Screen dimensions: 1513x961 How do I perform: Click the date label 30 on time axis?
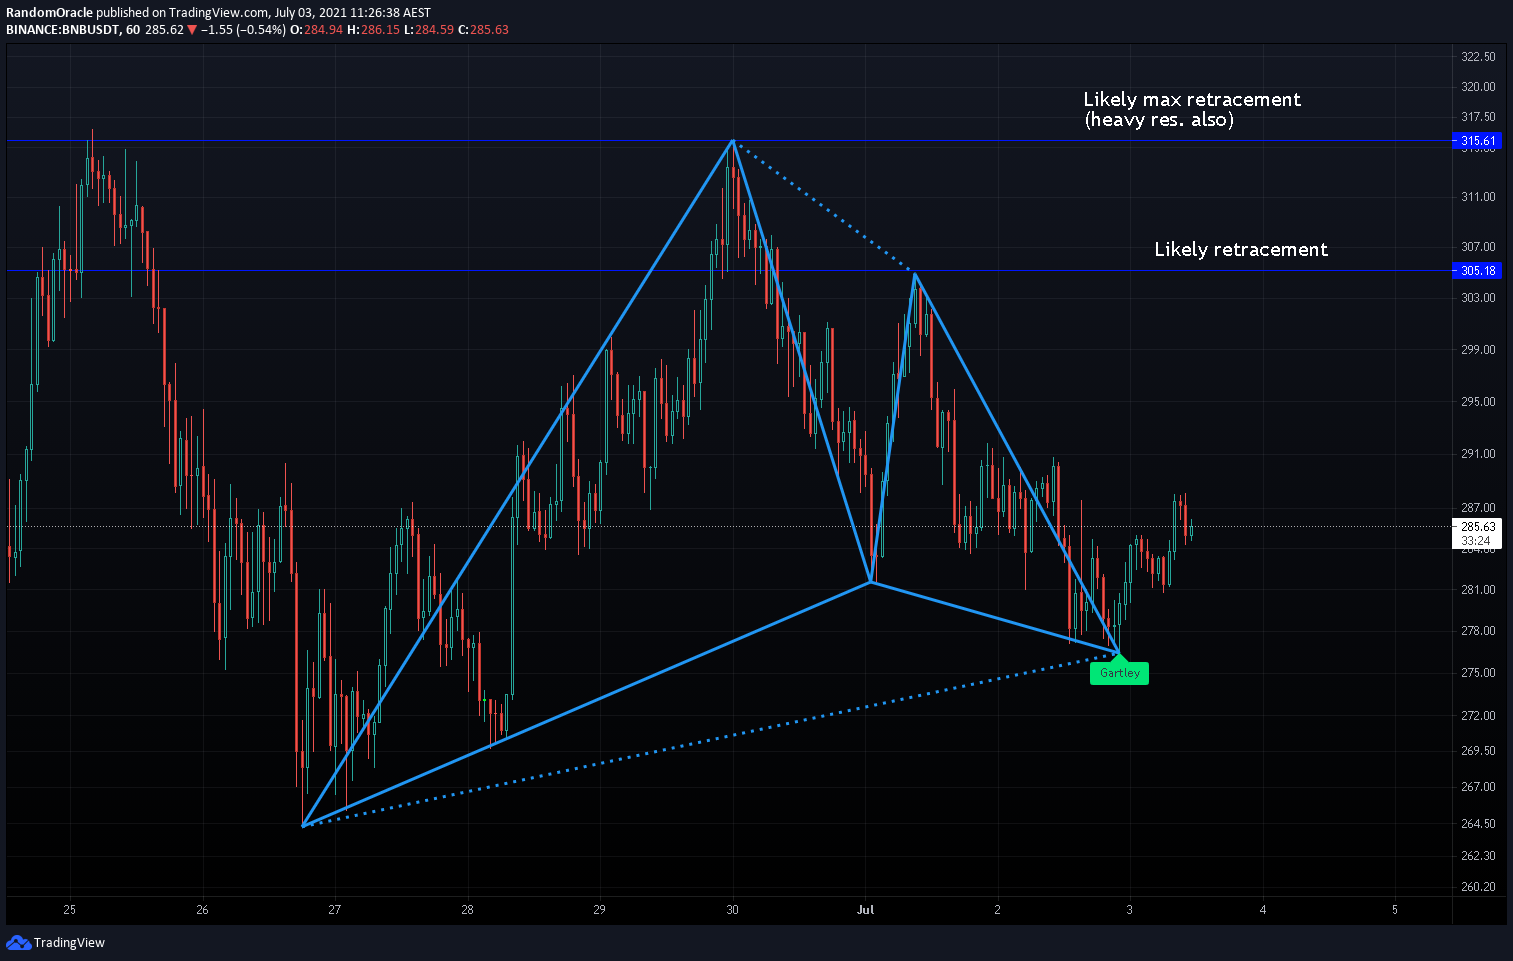[x=733, y=910]
